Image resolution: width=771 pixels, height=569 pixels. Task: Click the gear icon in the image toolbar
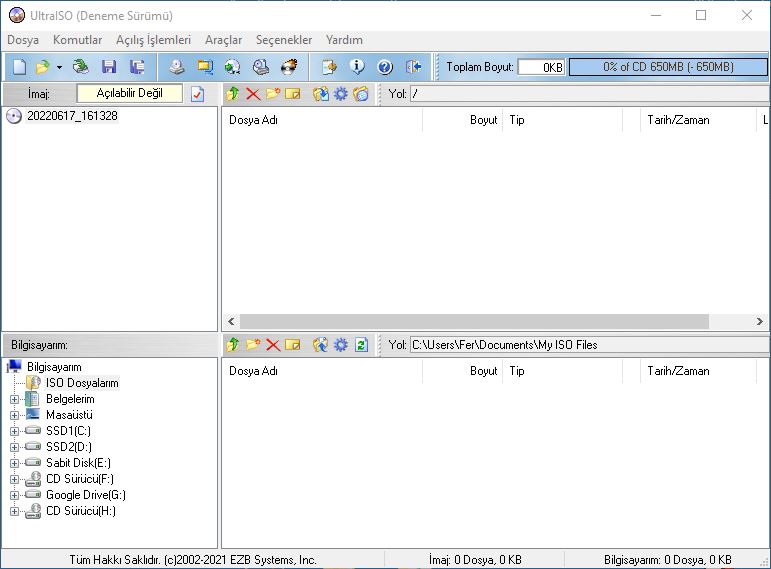[341, 93]
